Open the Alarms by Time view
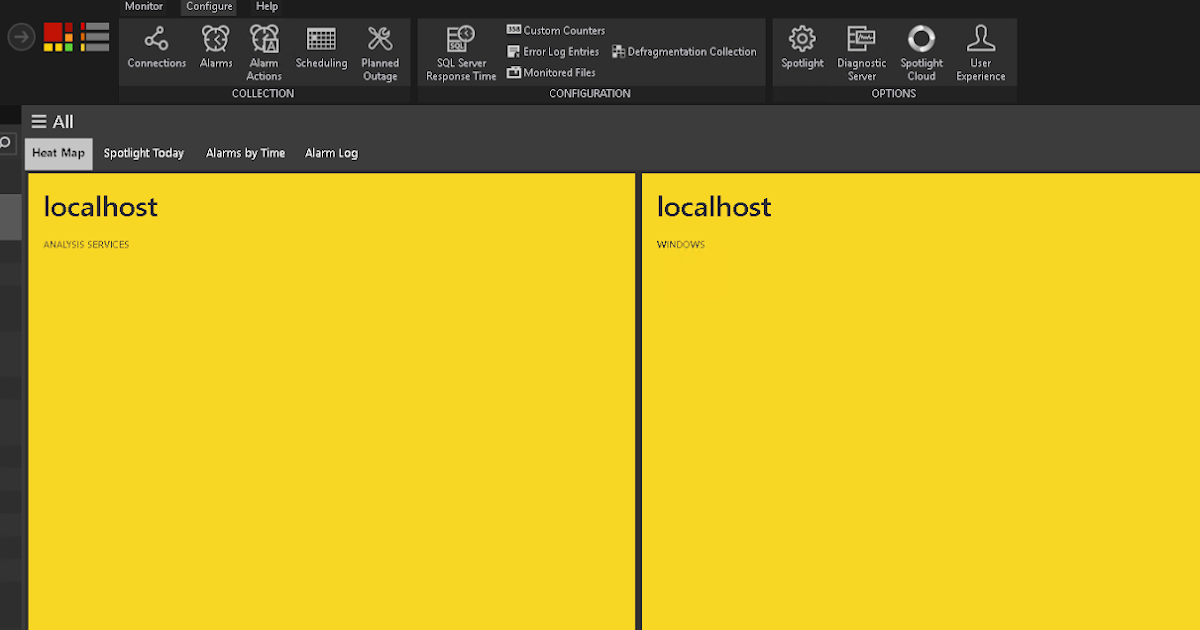 245,153
